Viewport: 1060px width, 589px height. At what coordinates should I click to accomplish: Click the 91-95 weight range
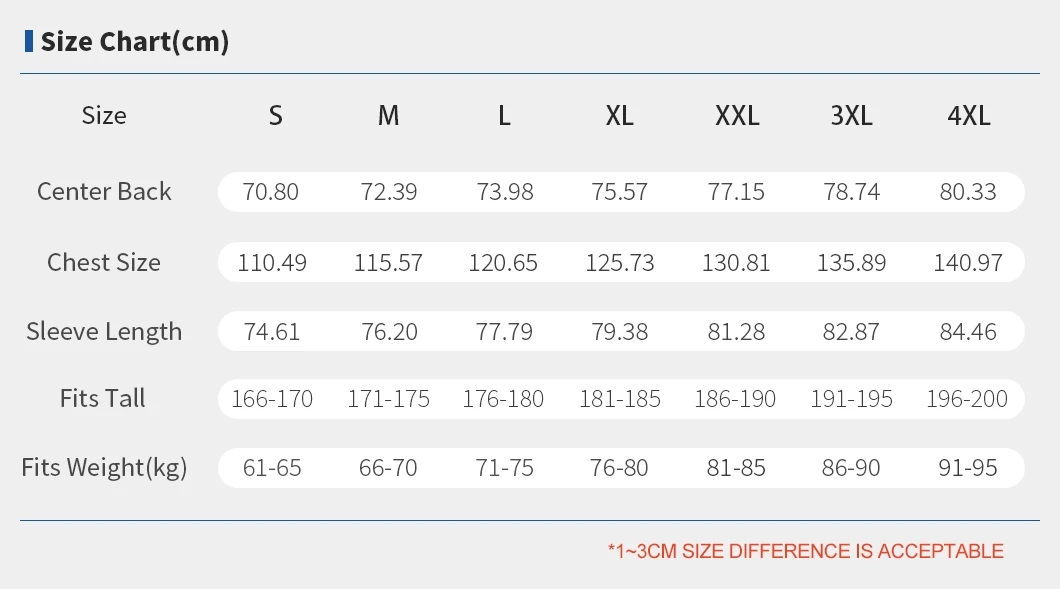point(968,467)
